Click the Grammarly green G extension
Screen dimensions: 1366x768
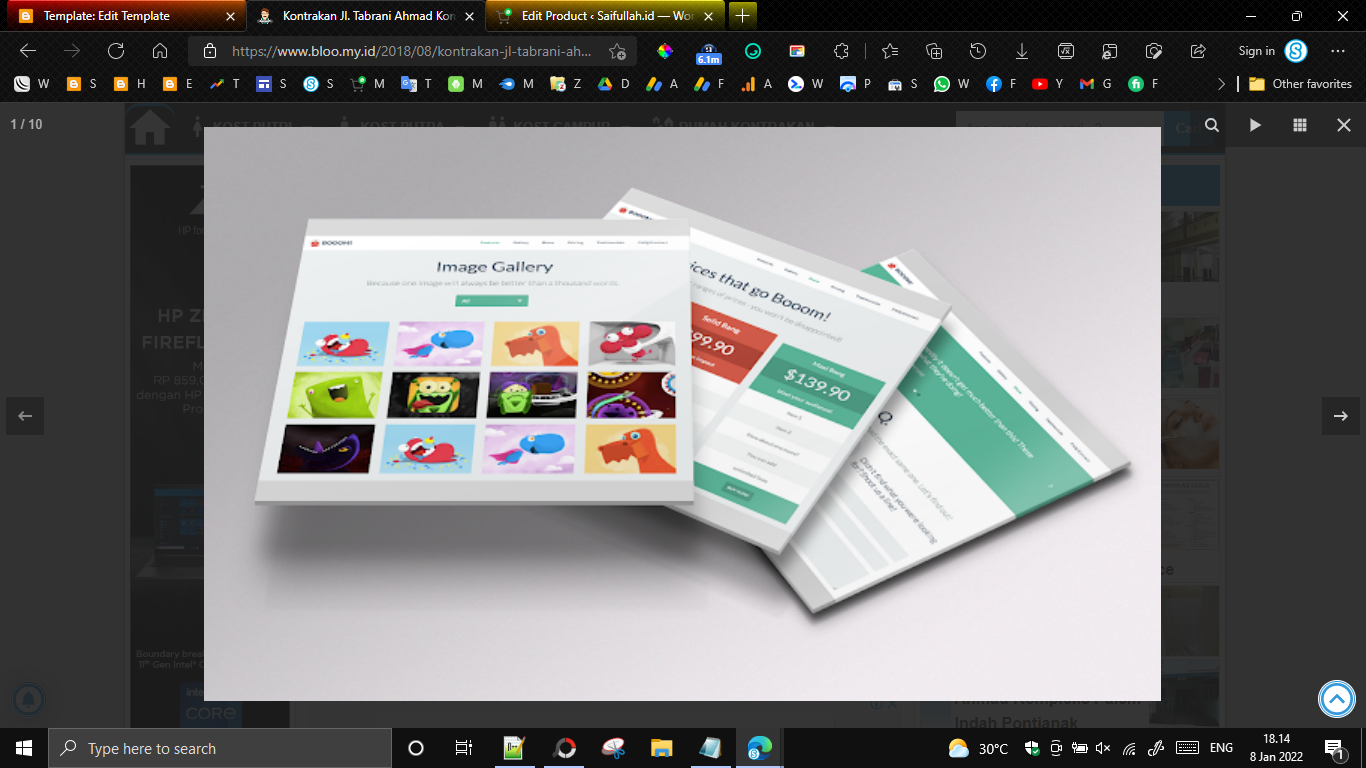[753, 51]
